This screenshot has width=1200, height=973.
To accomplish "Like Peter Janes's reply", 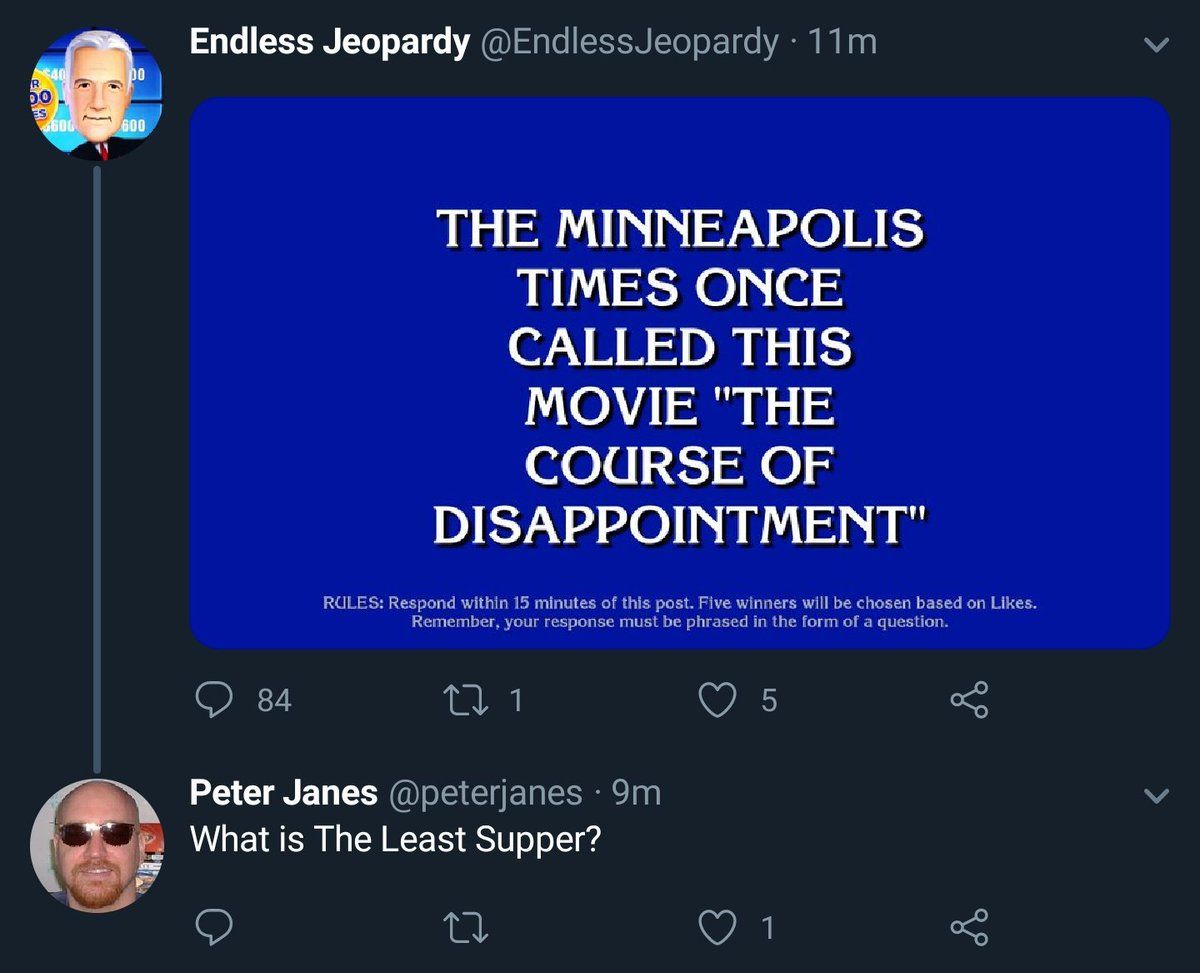I will (716, 927).
